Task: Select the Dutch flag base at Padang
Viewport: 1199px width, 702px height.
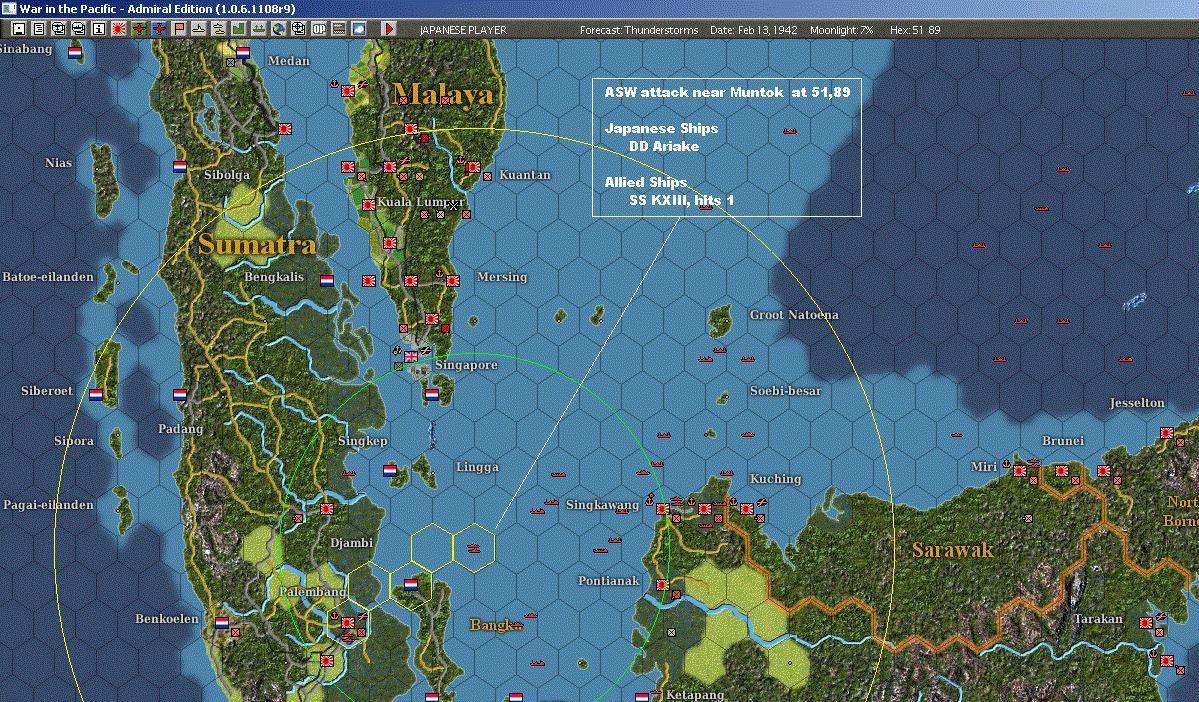Action: 180,395
